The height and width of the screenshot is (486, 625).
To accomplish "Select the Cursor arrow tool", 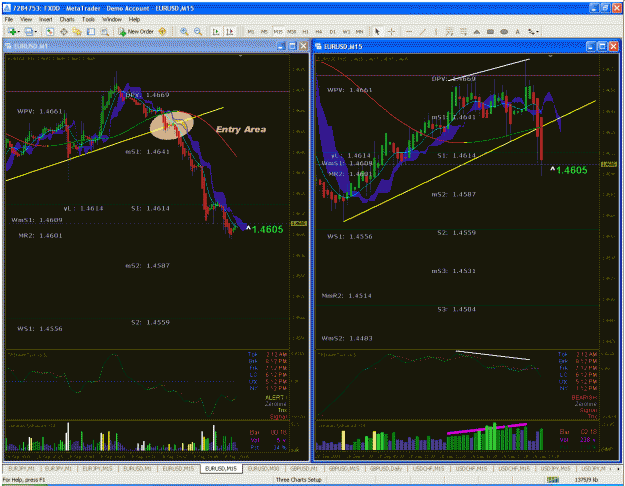I will tap(377, 31).
